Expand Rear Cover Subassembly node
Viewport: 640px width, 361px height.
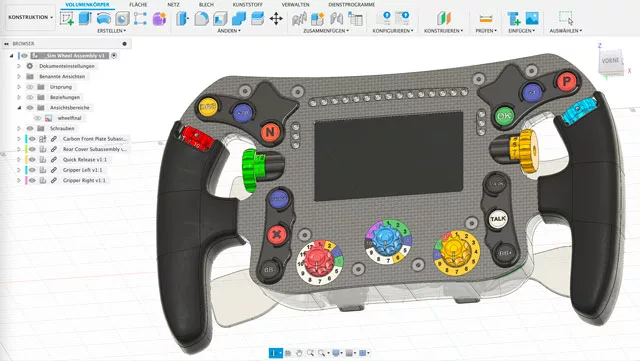click(19, 149)
